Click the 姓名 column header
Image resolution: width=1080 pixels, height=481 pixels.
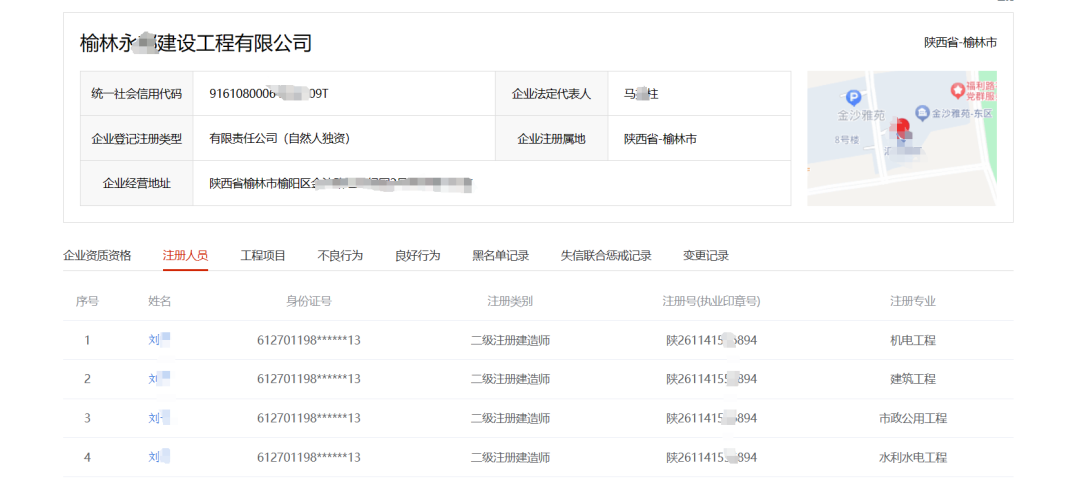point(160,301)
